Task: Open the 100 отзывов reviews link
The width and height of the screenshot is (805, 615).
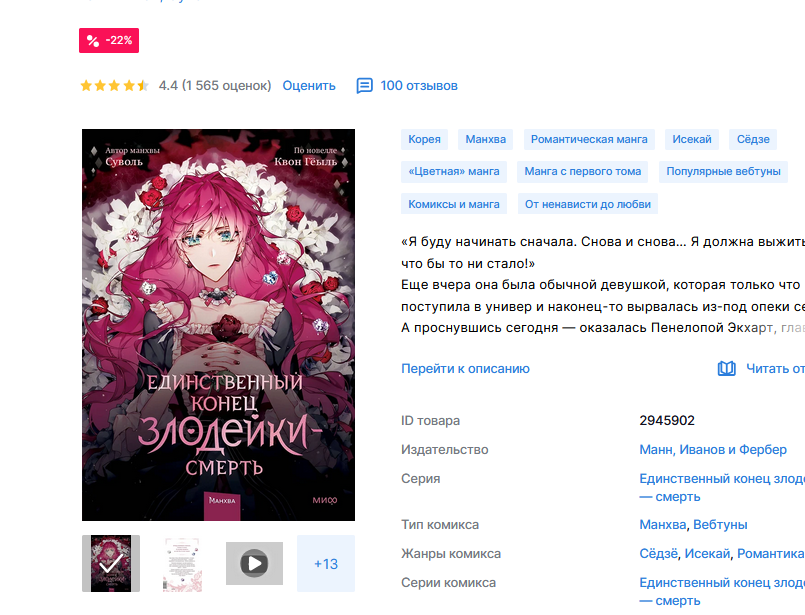Action: coord(419,86)
